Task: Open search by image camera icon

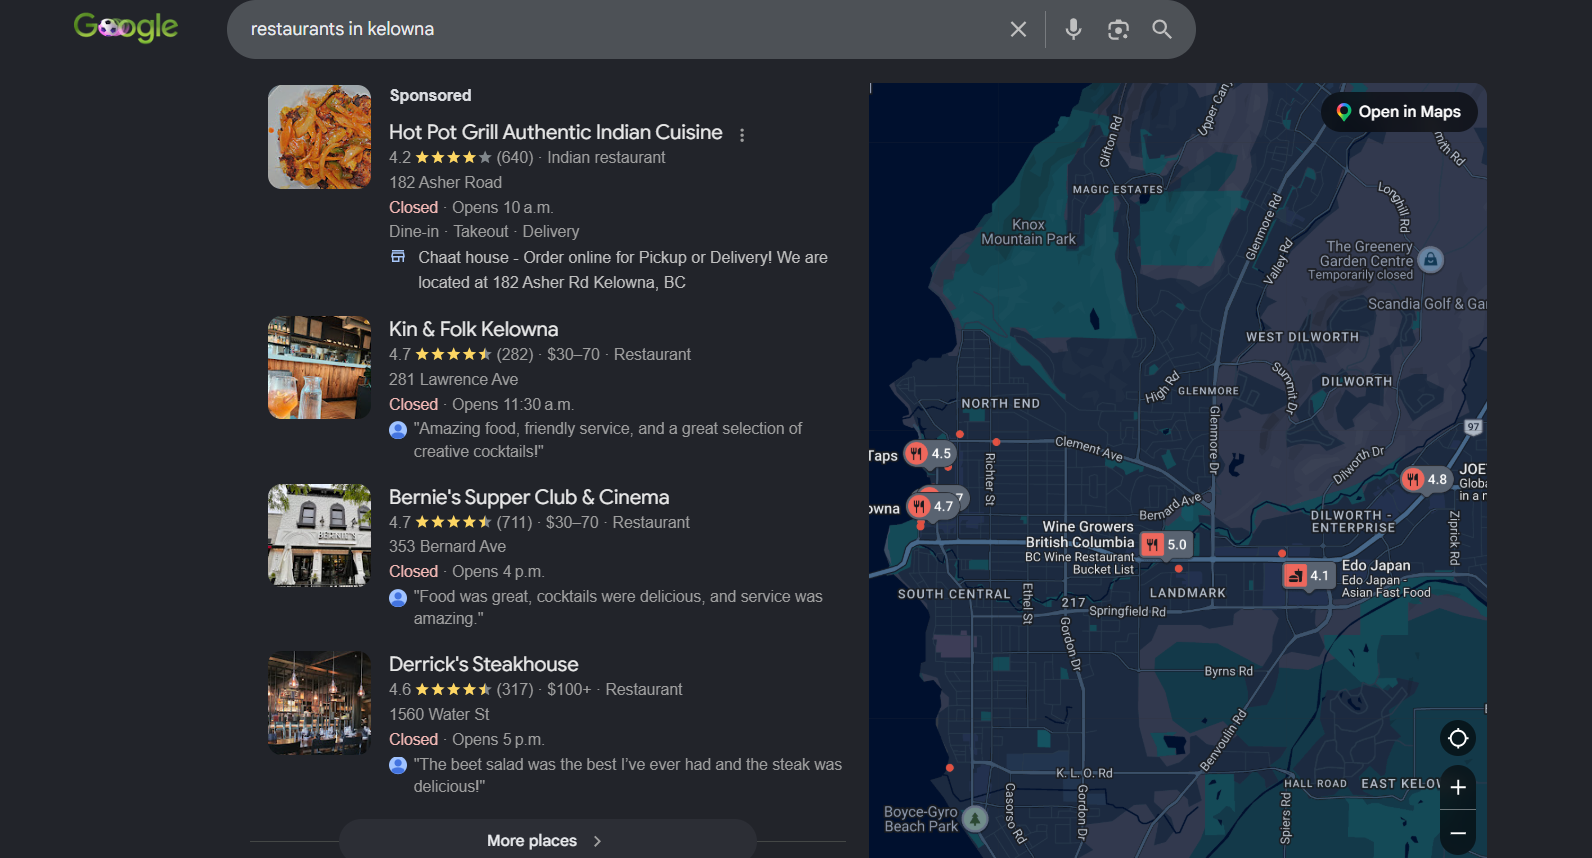Action: point(1118,29)
